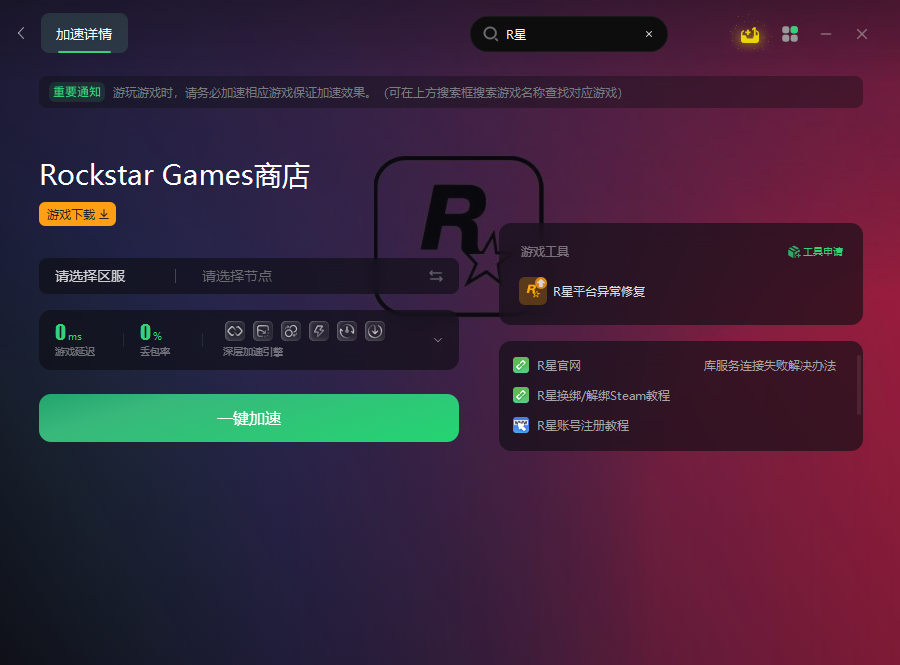Toggle the download arrow engine icon
The image size is (900, 665).
375,331
